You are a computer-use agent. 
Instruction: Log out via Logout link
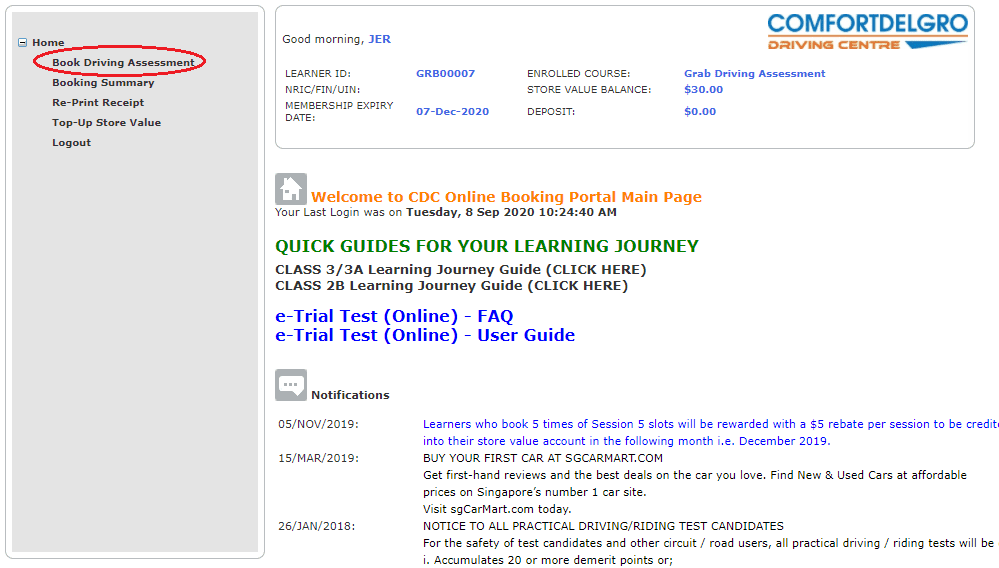pos(71,143)
